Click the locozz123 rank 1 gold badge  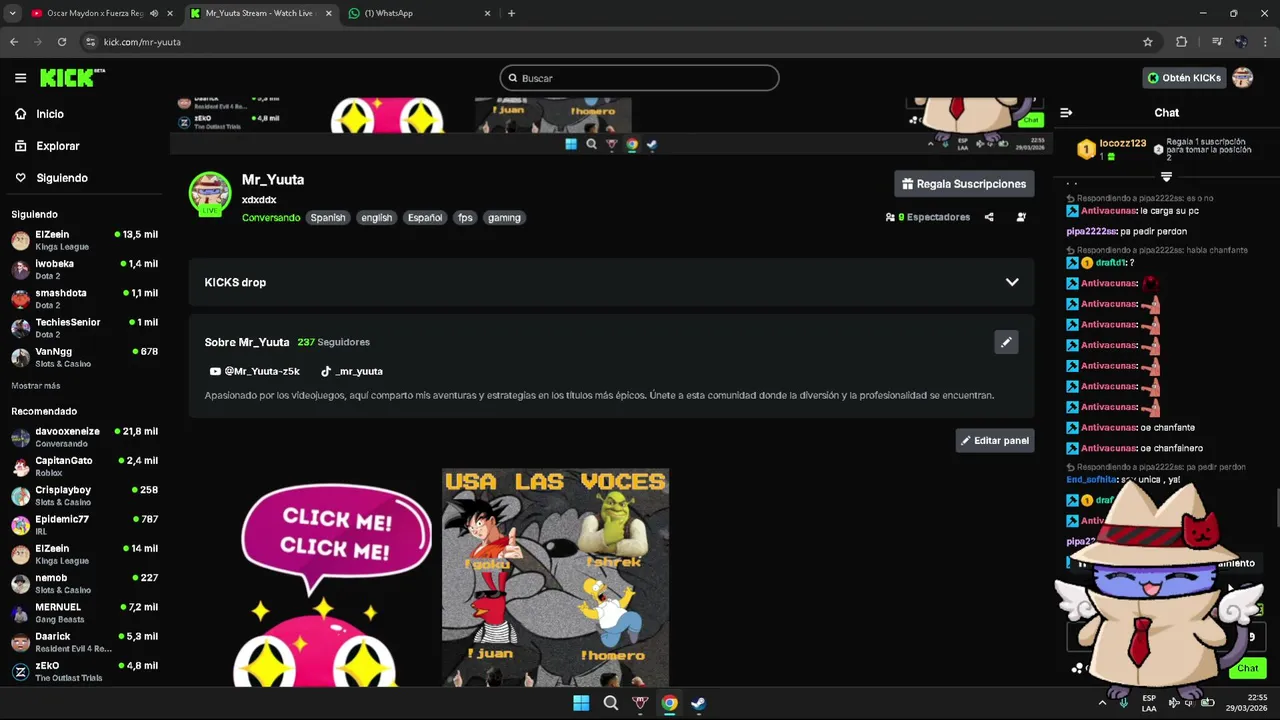tap(1086, 149)
